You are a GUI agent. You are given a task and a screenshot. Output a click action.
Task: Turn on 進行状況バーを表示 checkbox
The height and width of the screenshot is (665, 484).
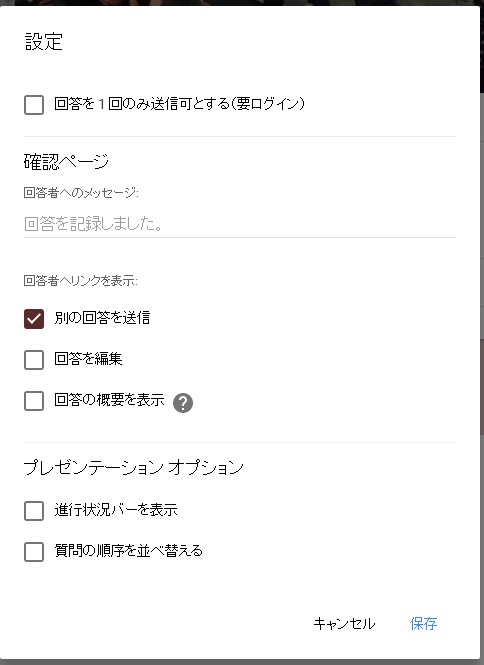click(34, 511)
